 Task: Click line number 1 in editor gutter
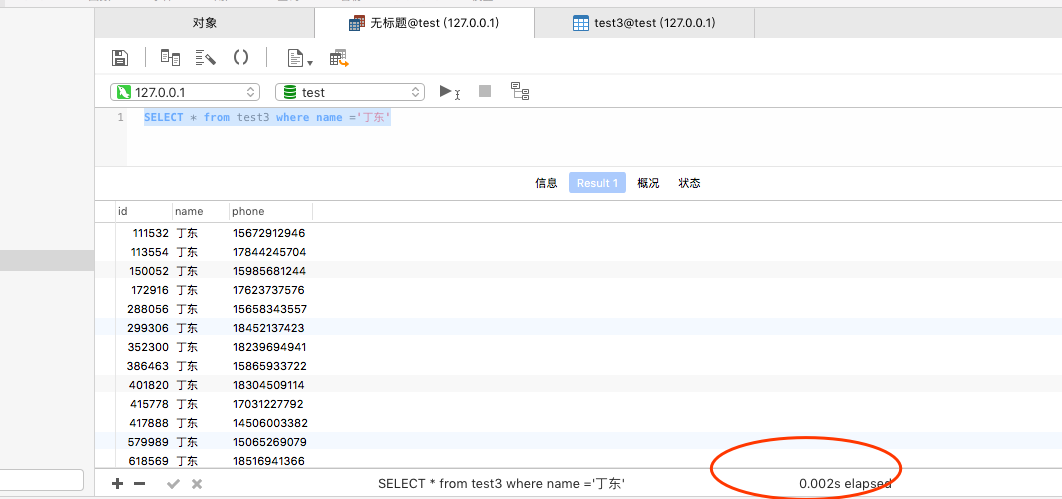[121, 117]
